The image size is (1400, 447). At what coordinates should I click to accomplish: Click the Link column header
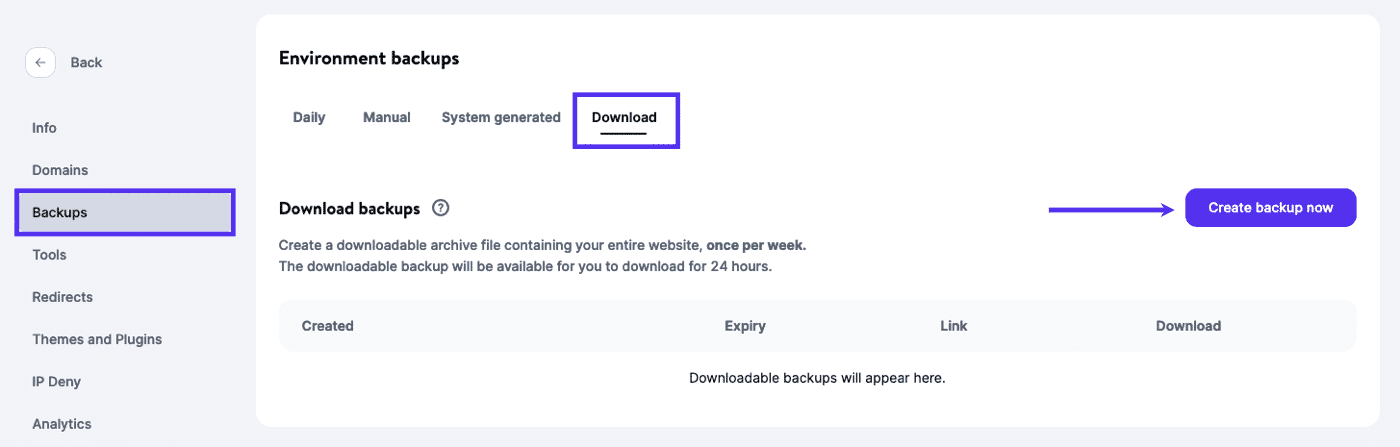954,326
